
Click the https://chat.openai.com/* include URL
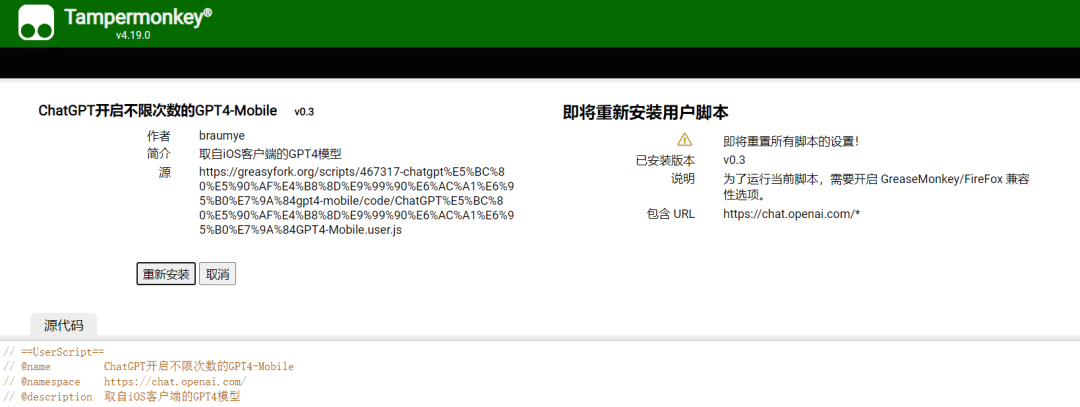(791, 213)
